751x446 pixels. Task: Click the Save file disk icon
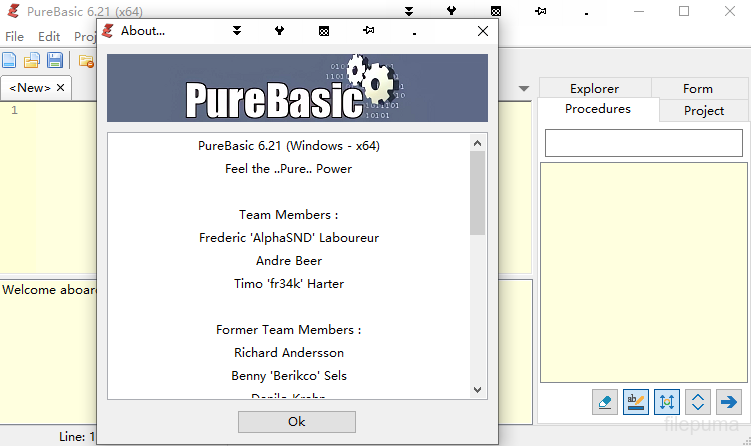[55, 61]
